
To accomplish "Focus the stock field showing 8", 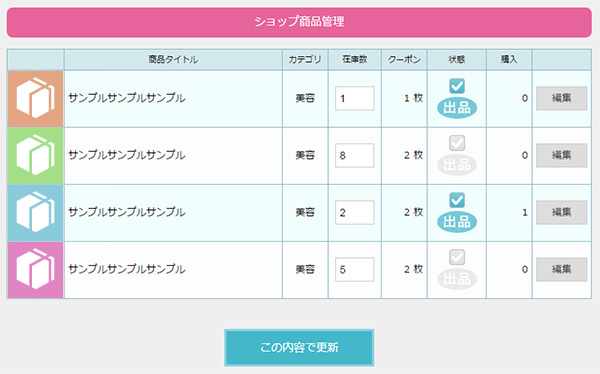I will tap(355, 155).
